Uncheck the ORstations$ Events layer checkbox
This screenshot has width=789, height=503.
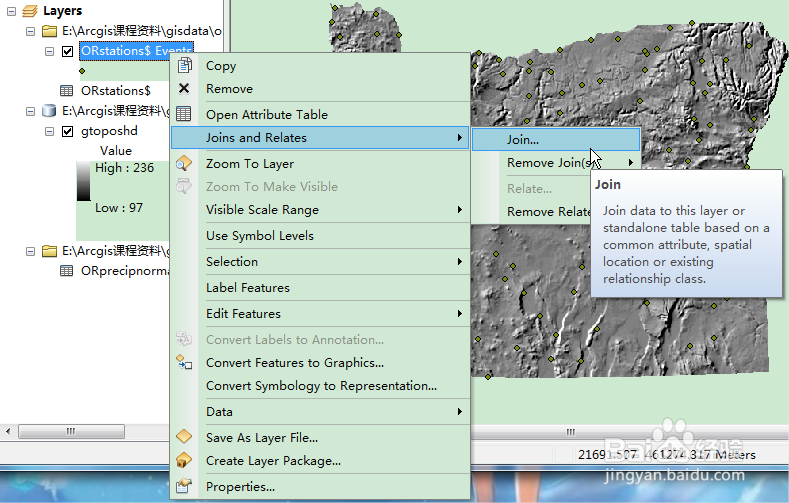pyautogui.click(x=67, y=51)
